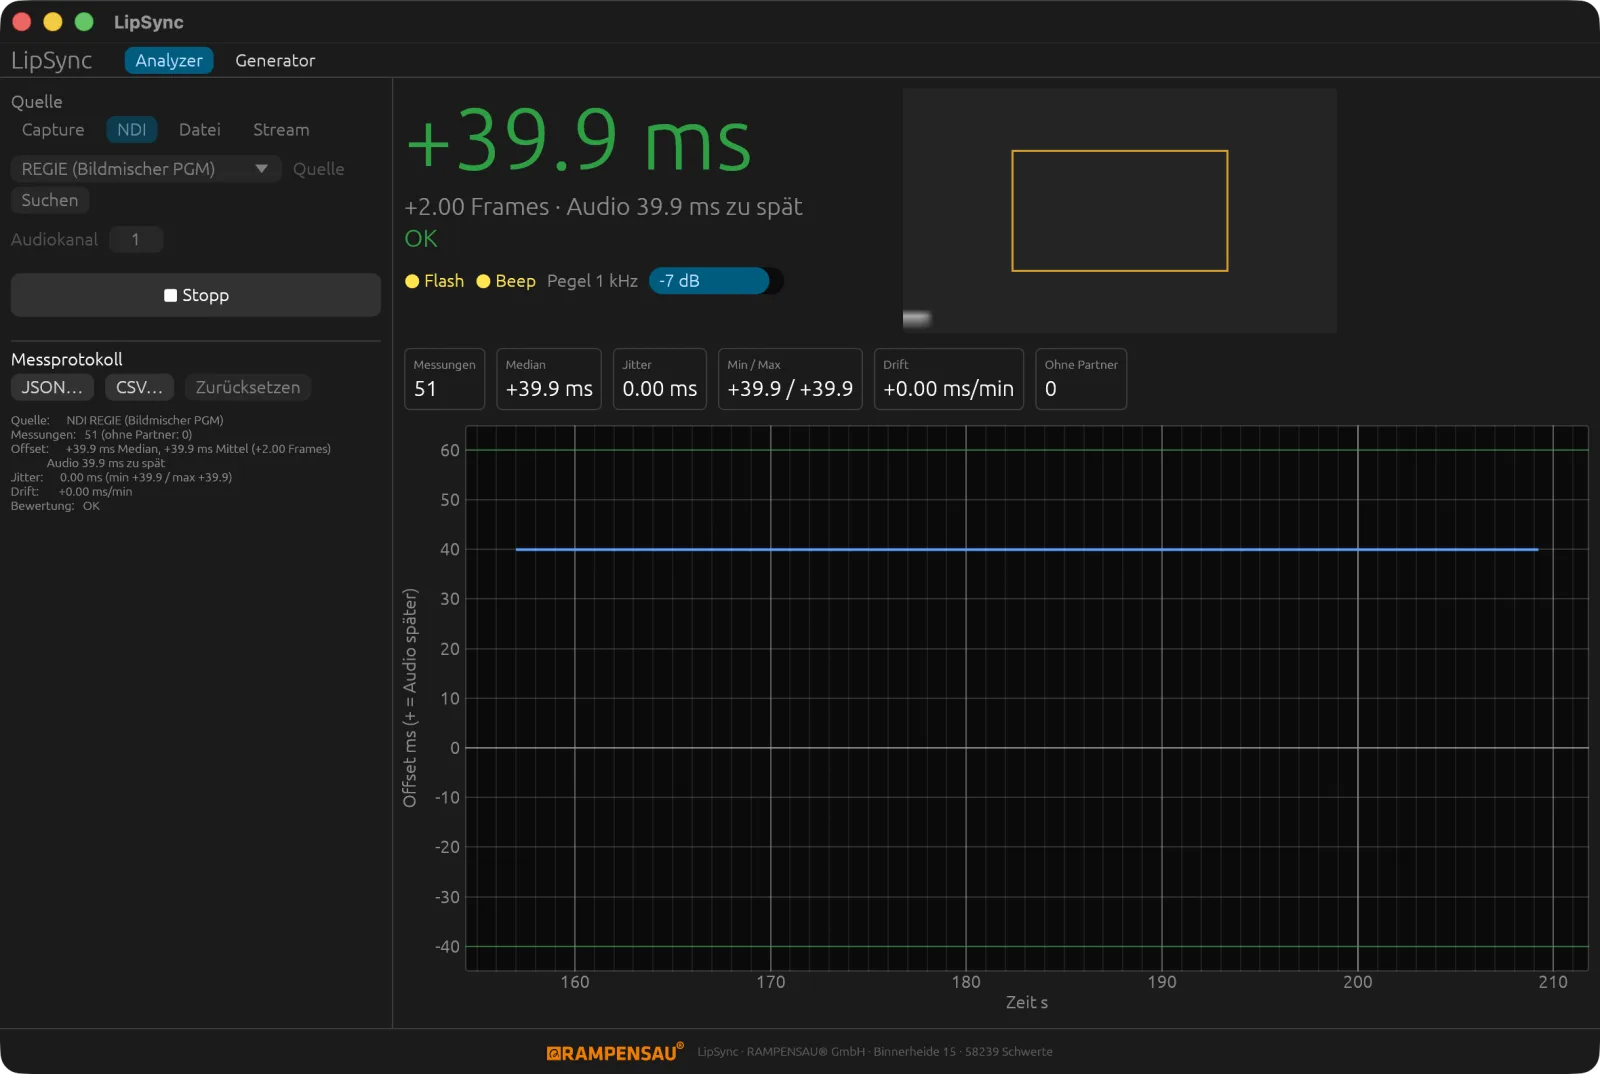This screenshot has width=1600, height=1074.
Task: Click the Messprotokoll heading
Action: [x=67, y=359]
